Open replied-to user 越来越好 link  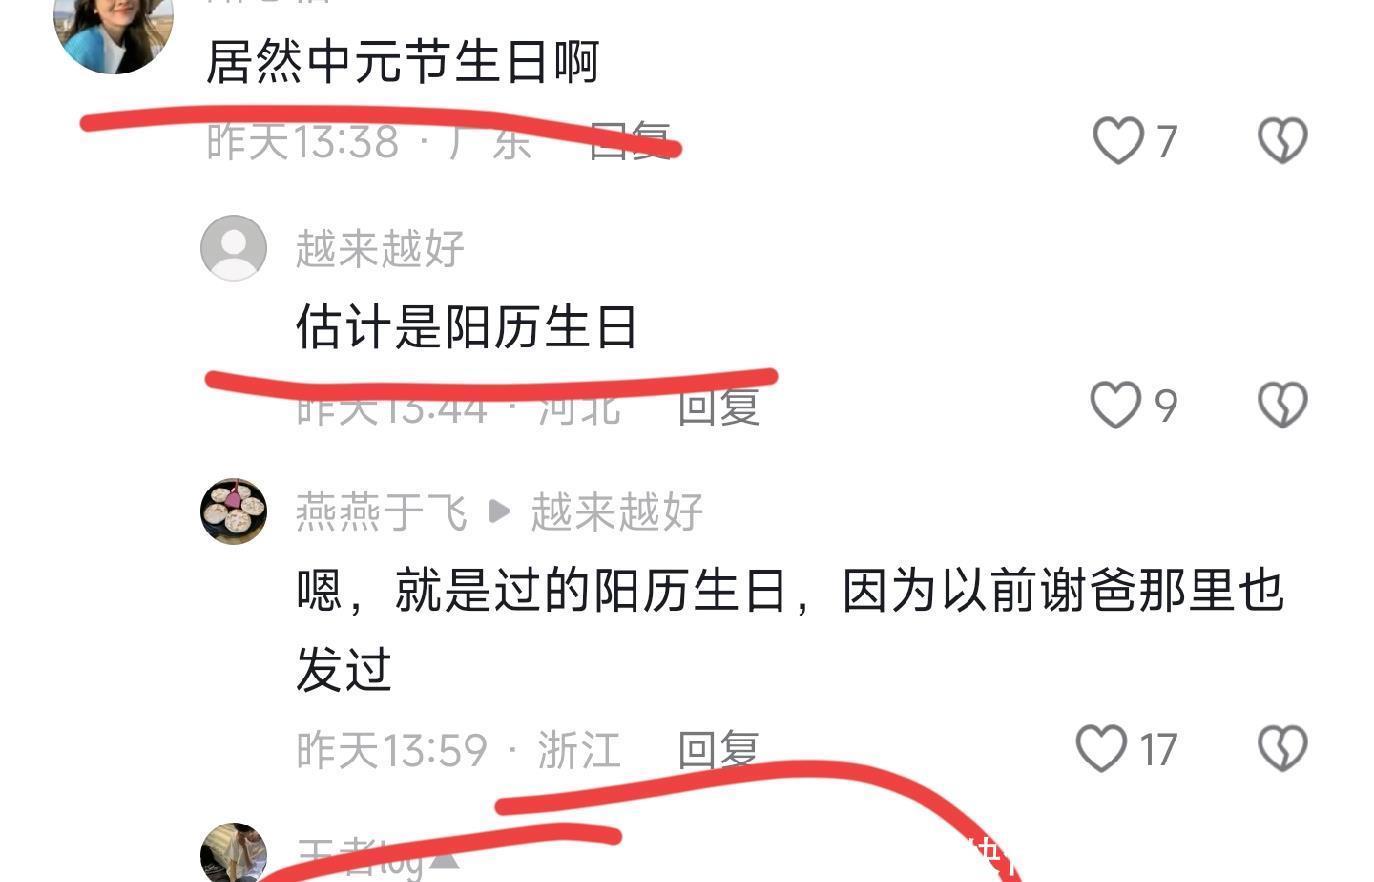point(616,512)
